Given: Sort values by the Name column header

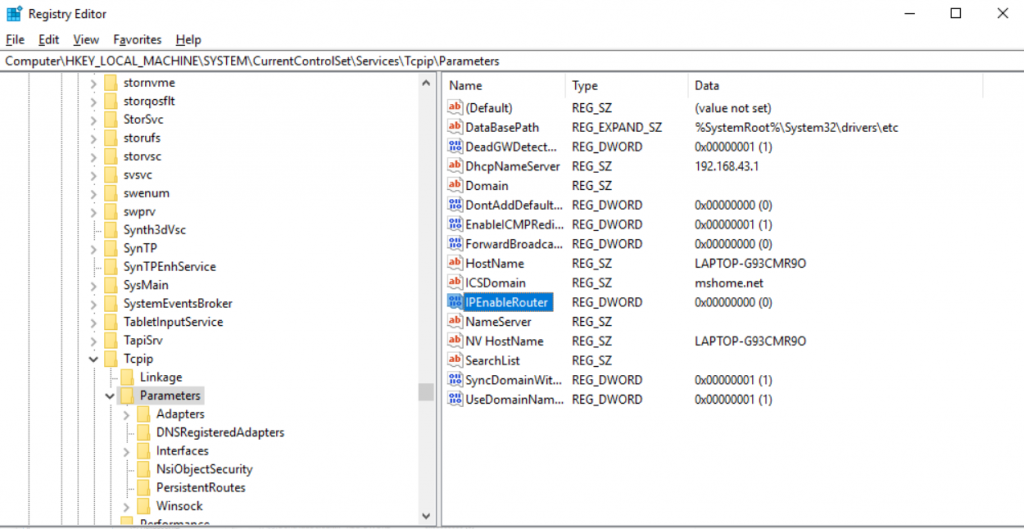Looking at the screenshot, I should tap(504, 86).
